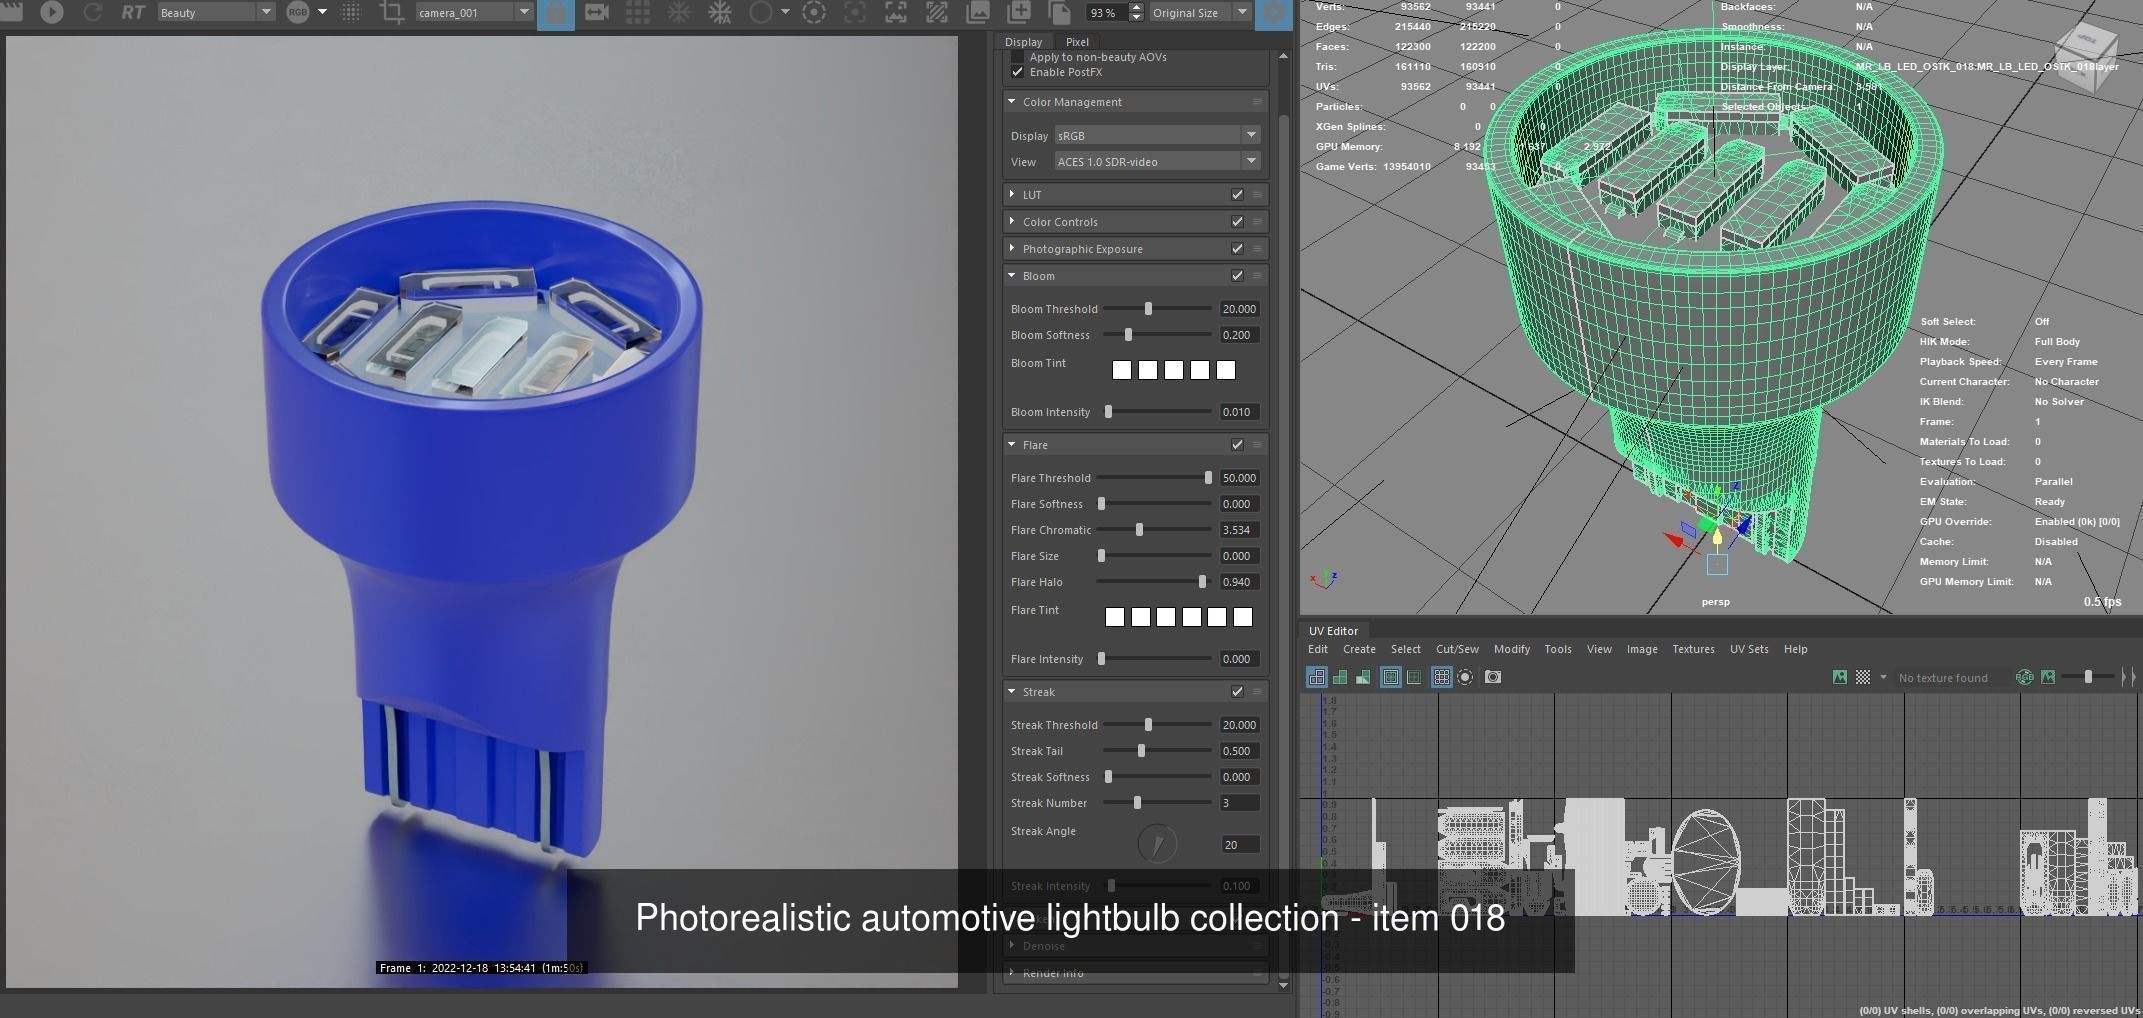Image resolution: width=2143 pixels, height=1018 pixels.
Task: Click the copy pages icon in render toolbar
Action: (x=1060, y=12)
